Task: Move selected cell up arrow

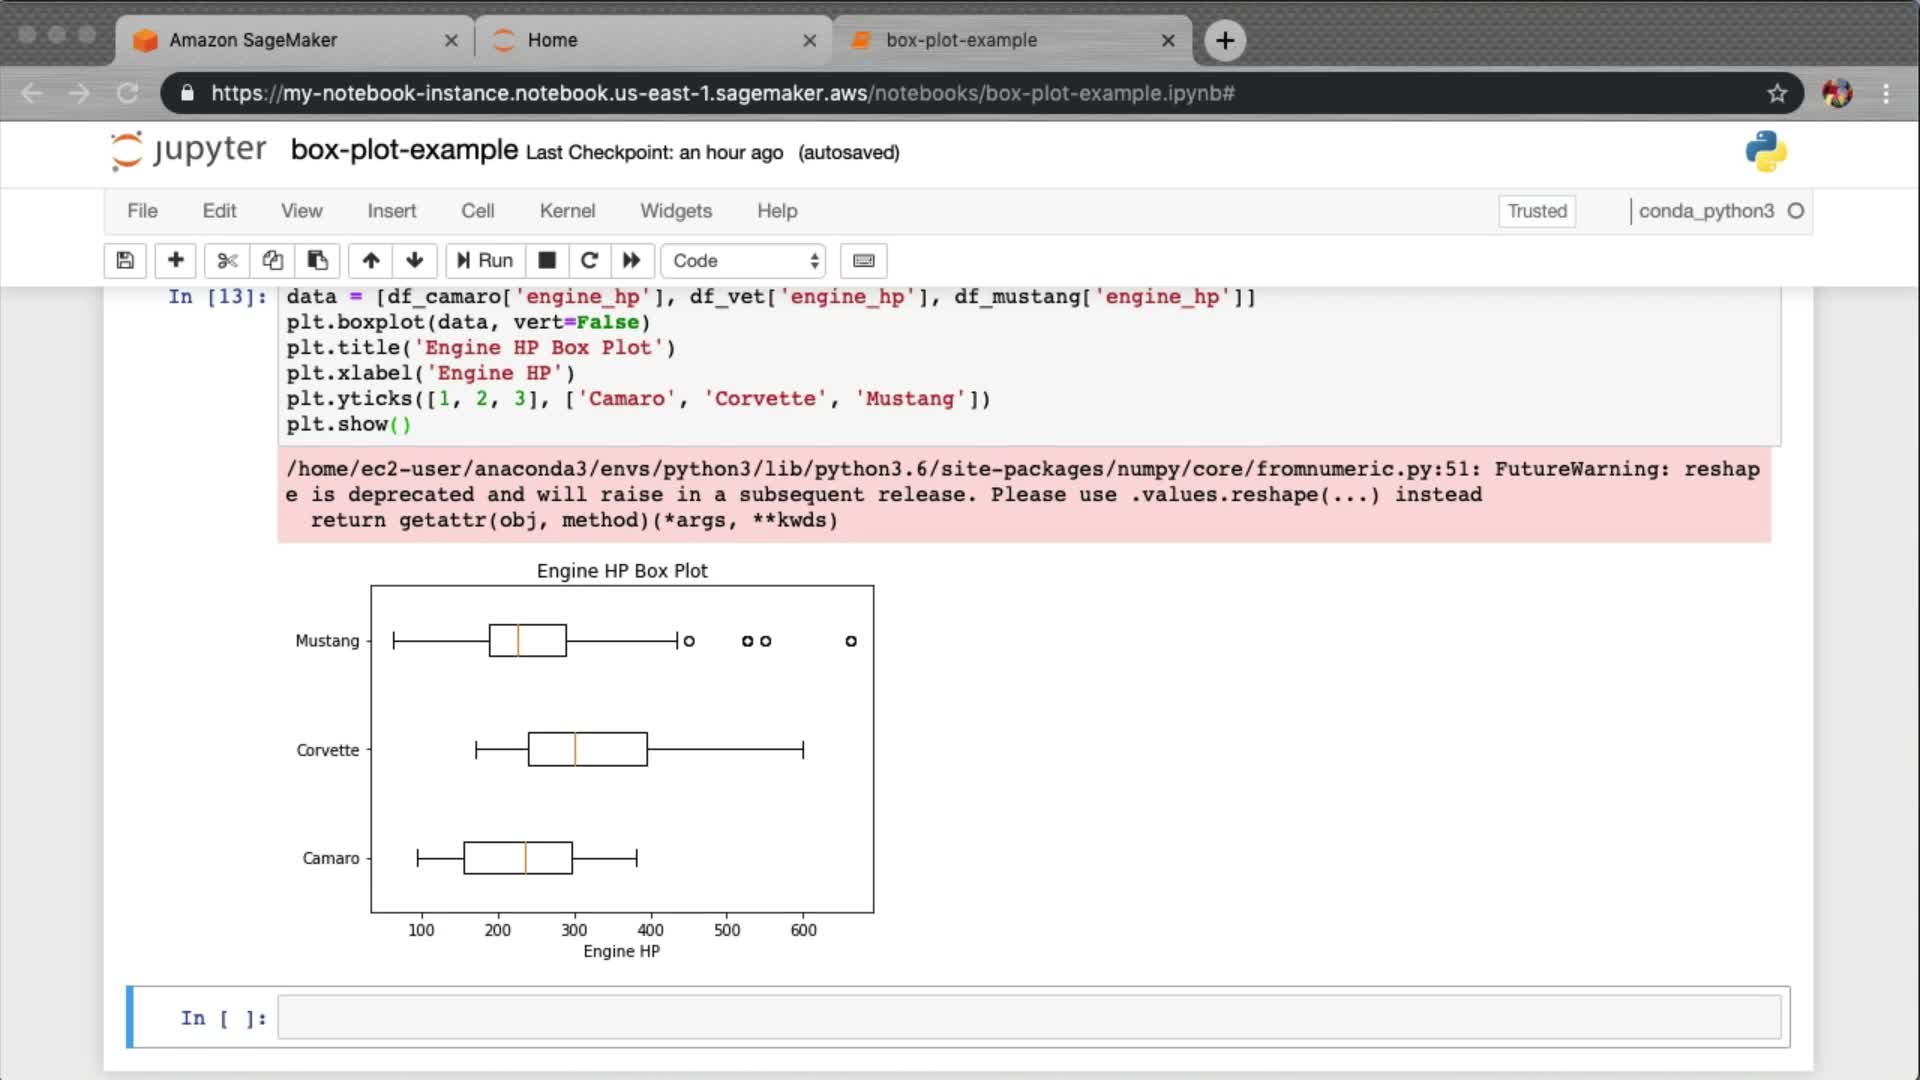Action: coord(371,261)
